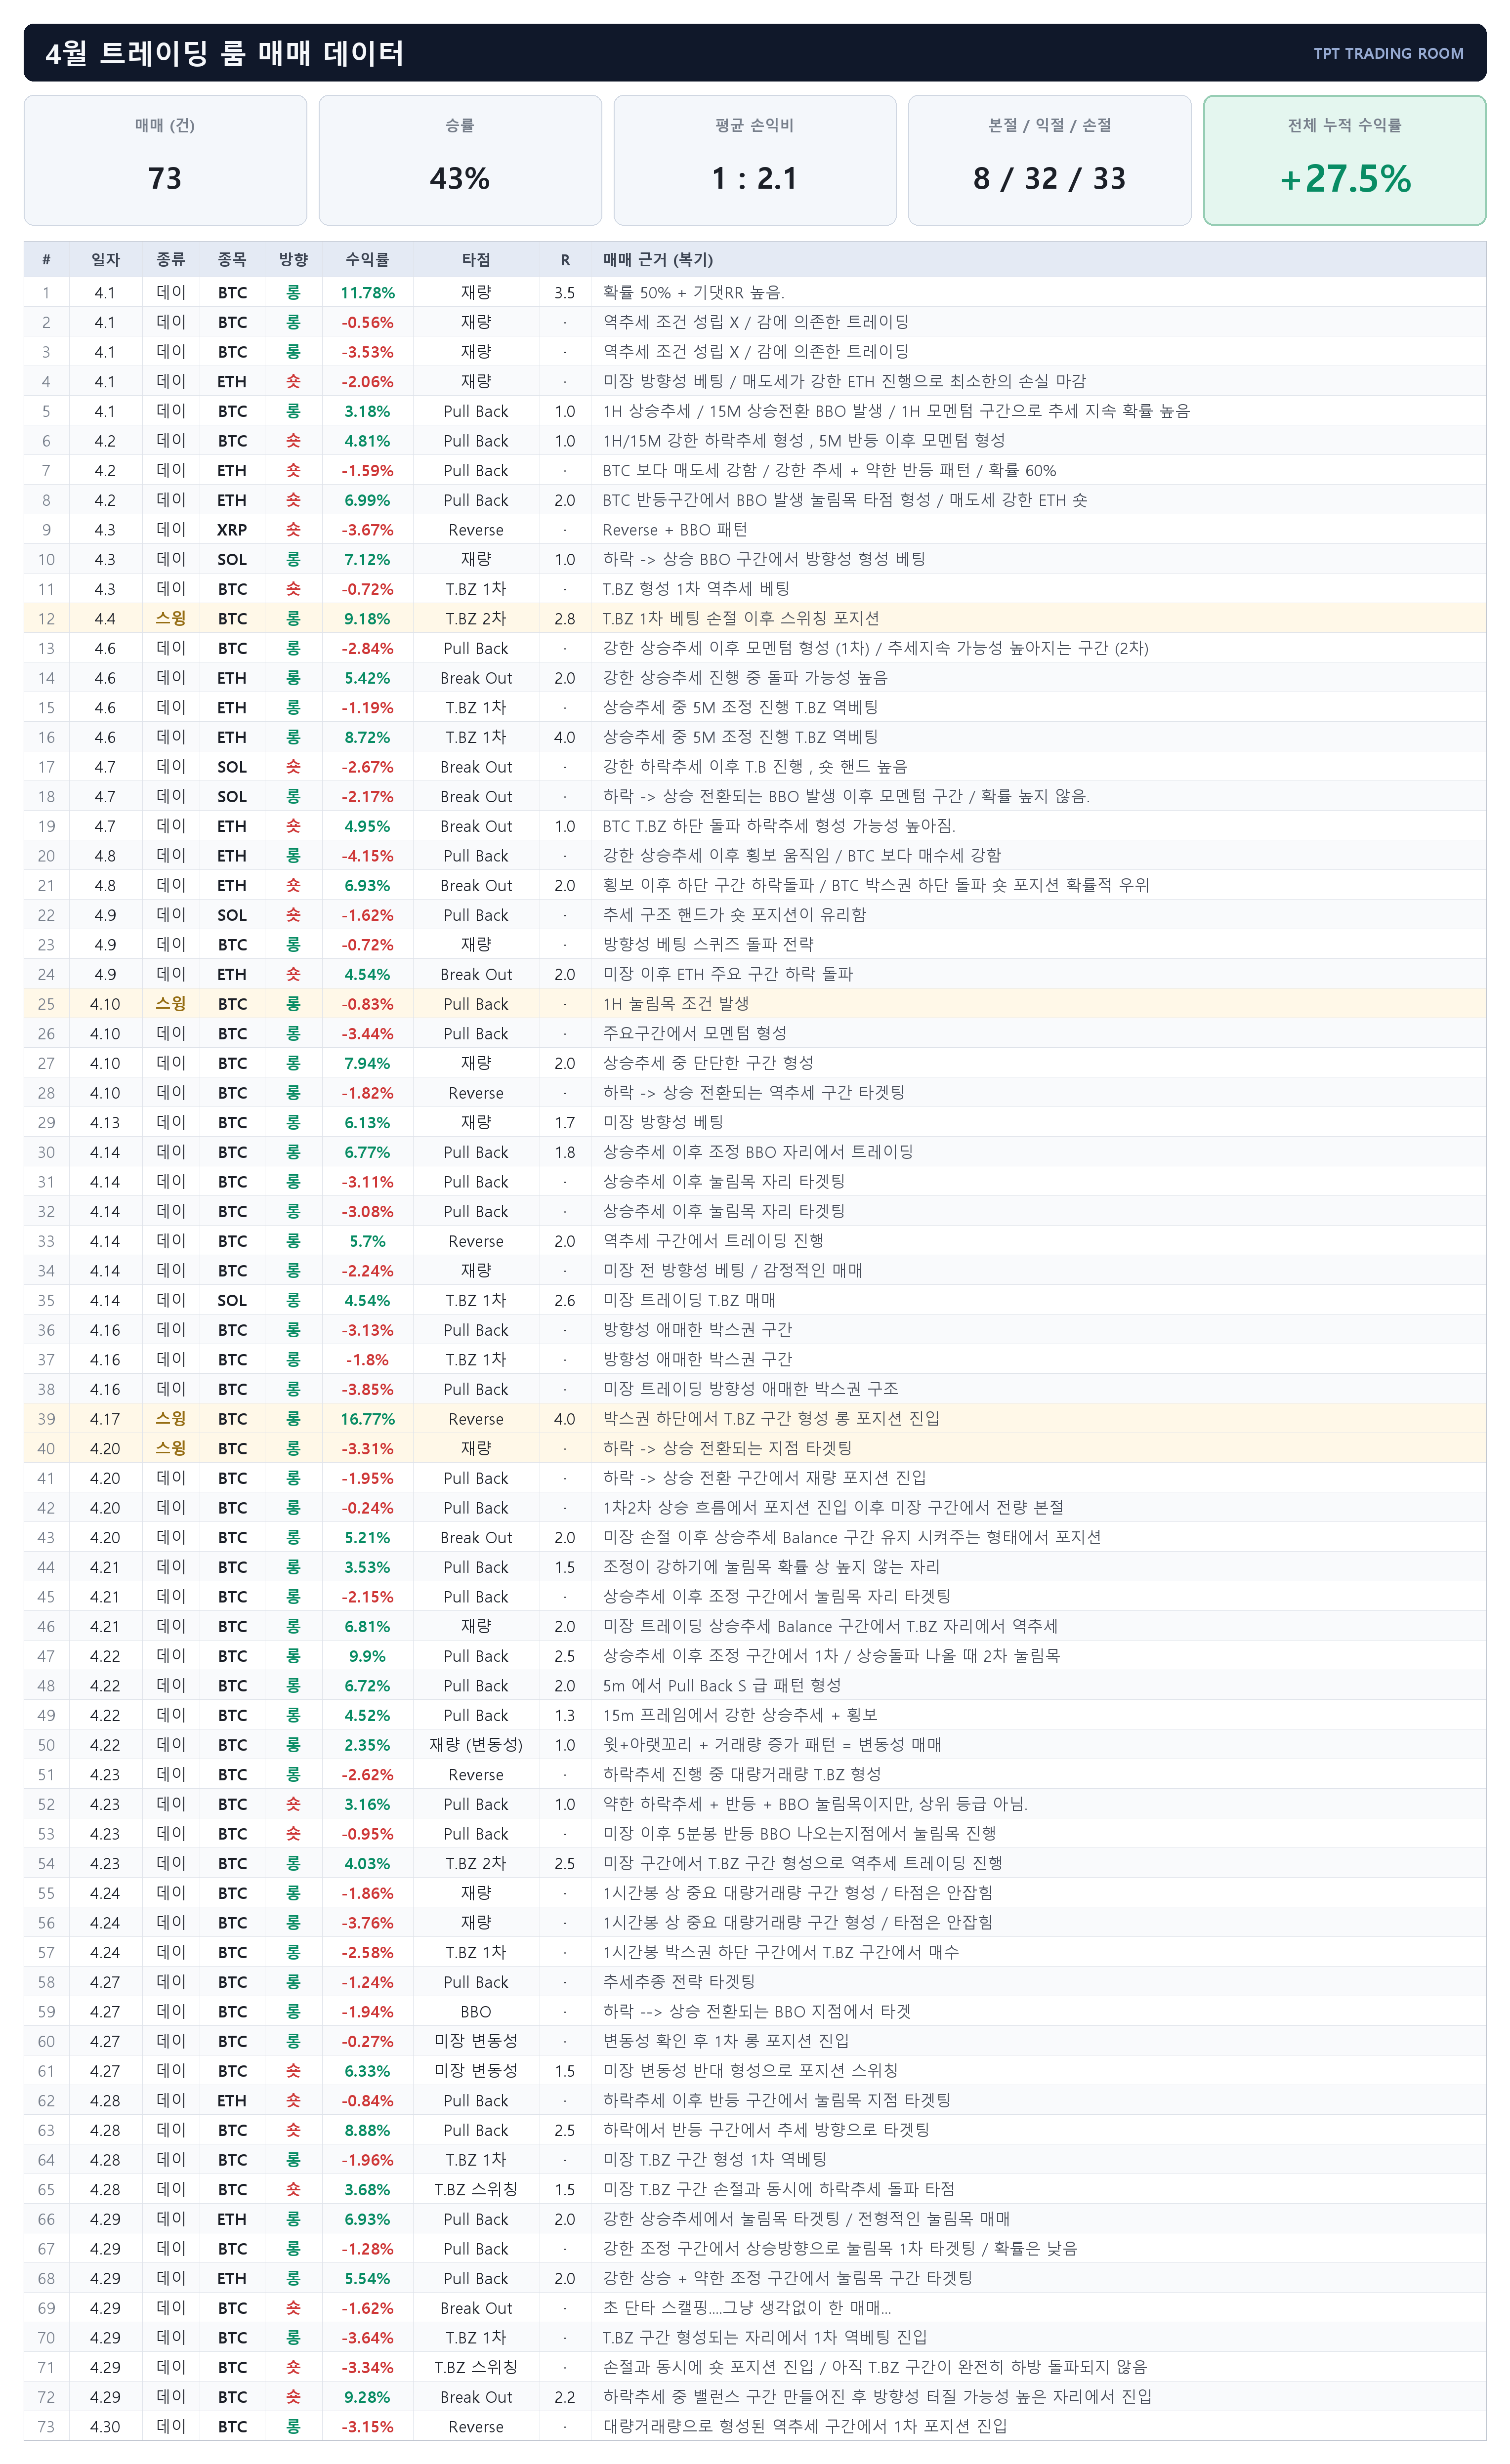Viewport: 1510px width, 2464px height.
Task: Click the 수익률 column header
Action: 367,260
